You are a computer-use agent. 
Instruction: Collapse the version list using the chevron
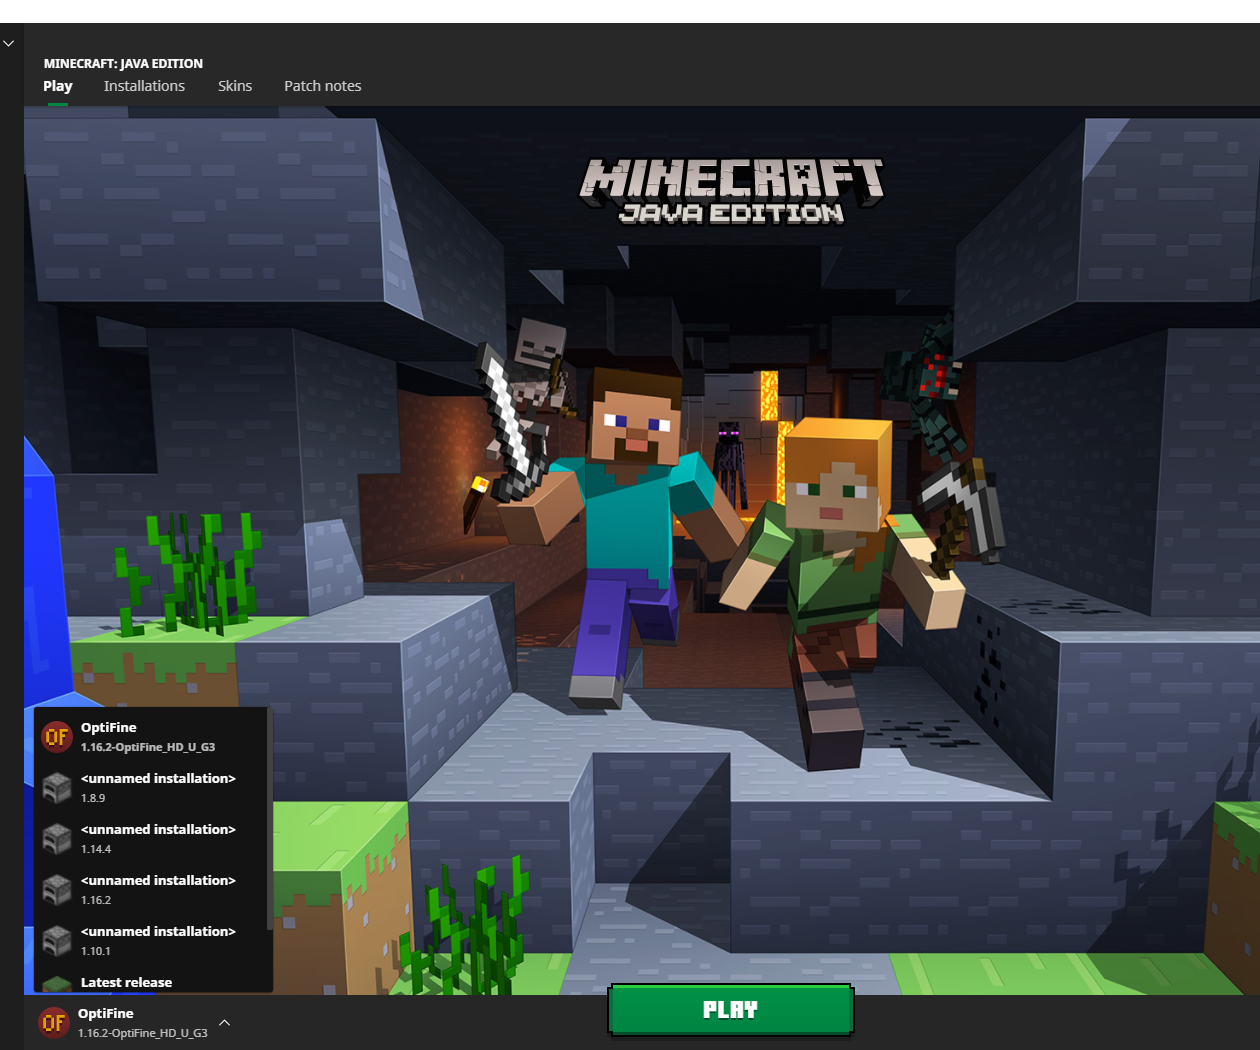pos(224,1023)
